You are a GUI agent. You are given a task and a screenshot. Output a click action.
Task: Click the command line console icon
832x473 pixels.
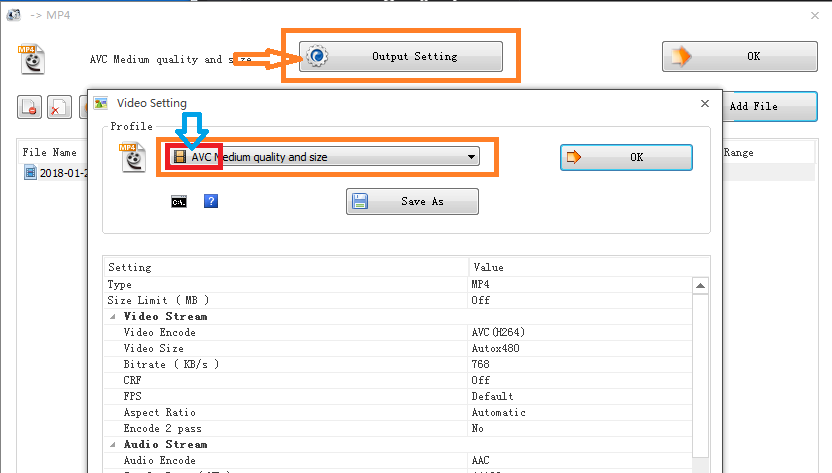pyautogui.click(x=179, y=201)
